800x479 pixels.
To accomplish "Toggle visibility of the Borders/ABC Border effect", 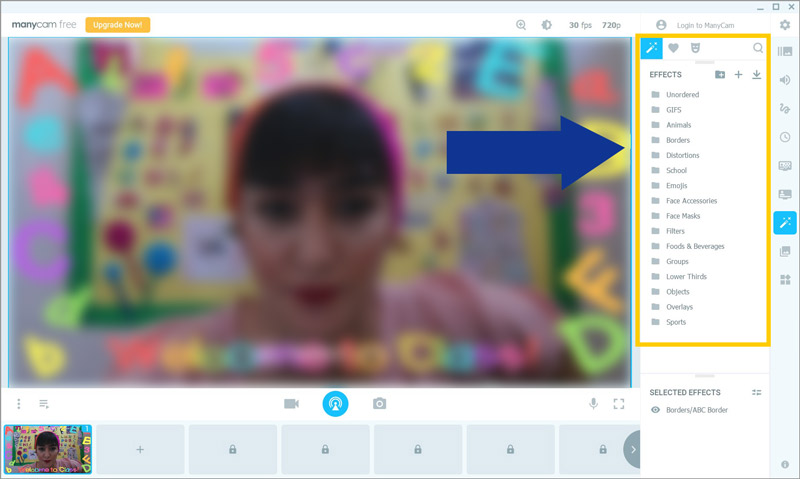I will (656, 410).
